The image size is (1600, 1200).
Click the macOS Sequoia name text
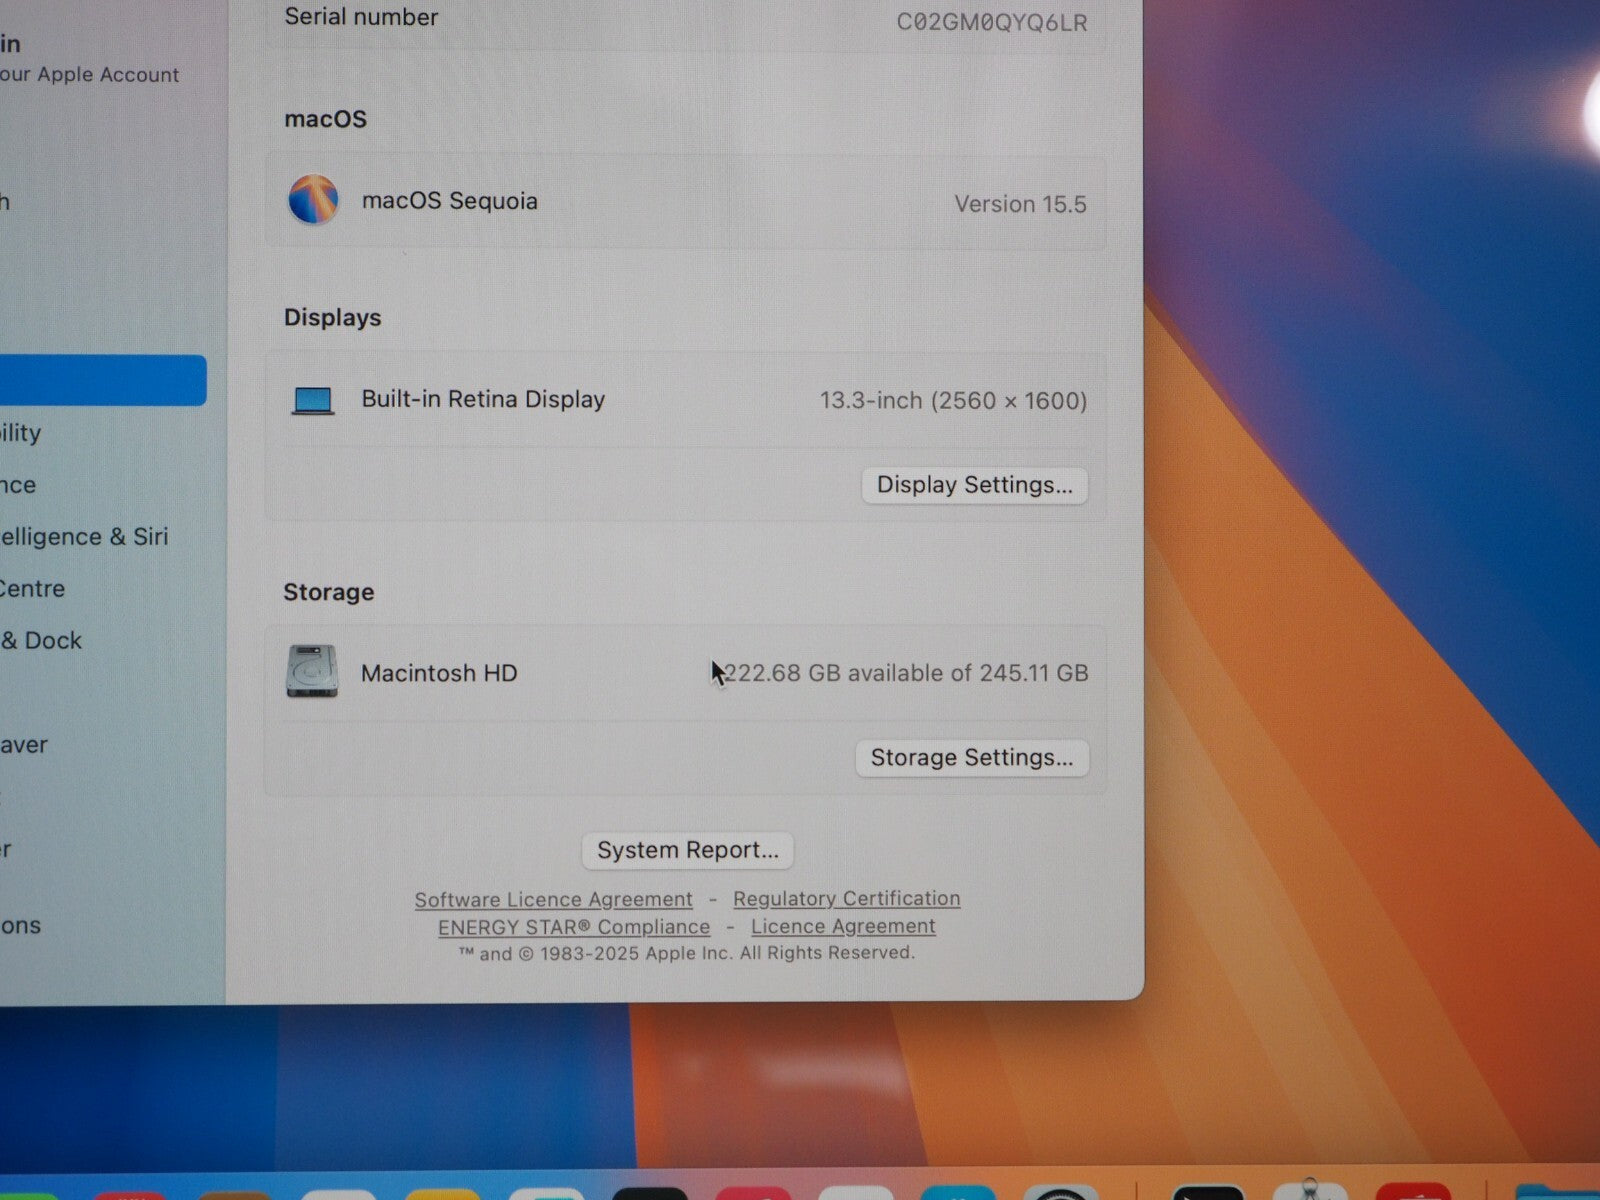[x=449, y=201]
